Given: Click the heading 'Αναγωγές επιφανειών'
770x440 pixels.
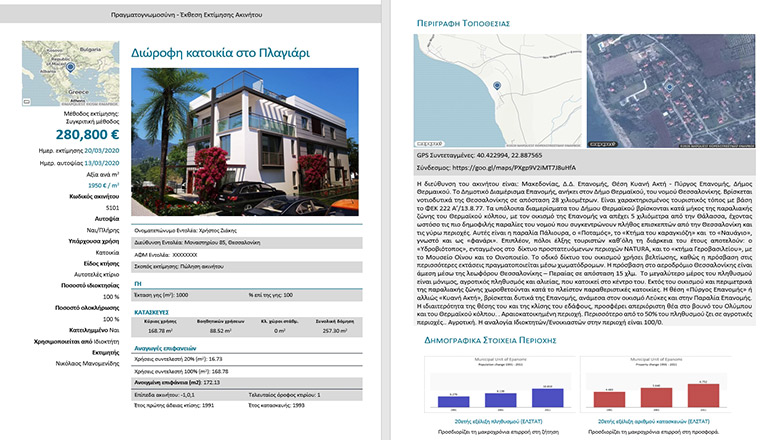Looking at the screenshot, I should tap(165, 348).
